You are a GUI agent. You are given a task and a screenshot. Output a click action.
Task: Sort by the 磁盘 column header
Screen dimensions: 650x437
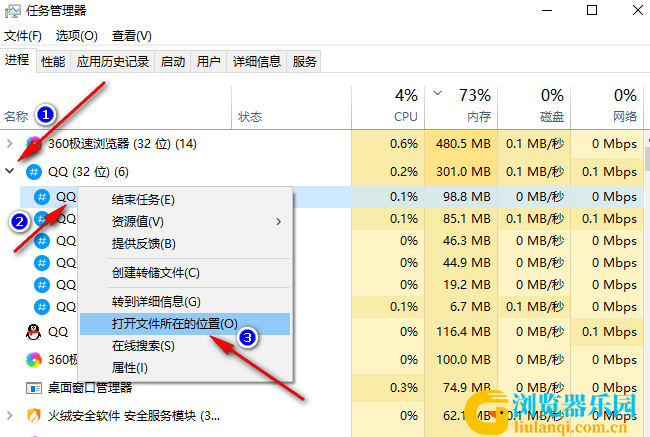point(552,117)
